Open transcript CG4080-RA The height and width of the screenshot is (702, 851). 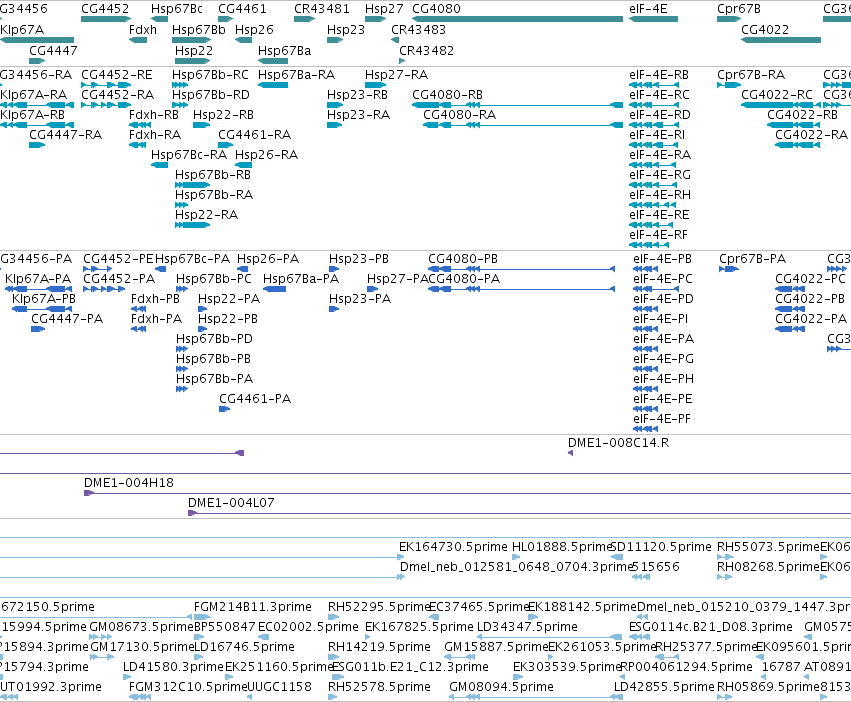459,115
